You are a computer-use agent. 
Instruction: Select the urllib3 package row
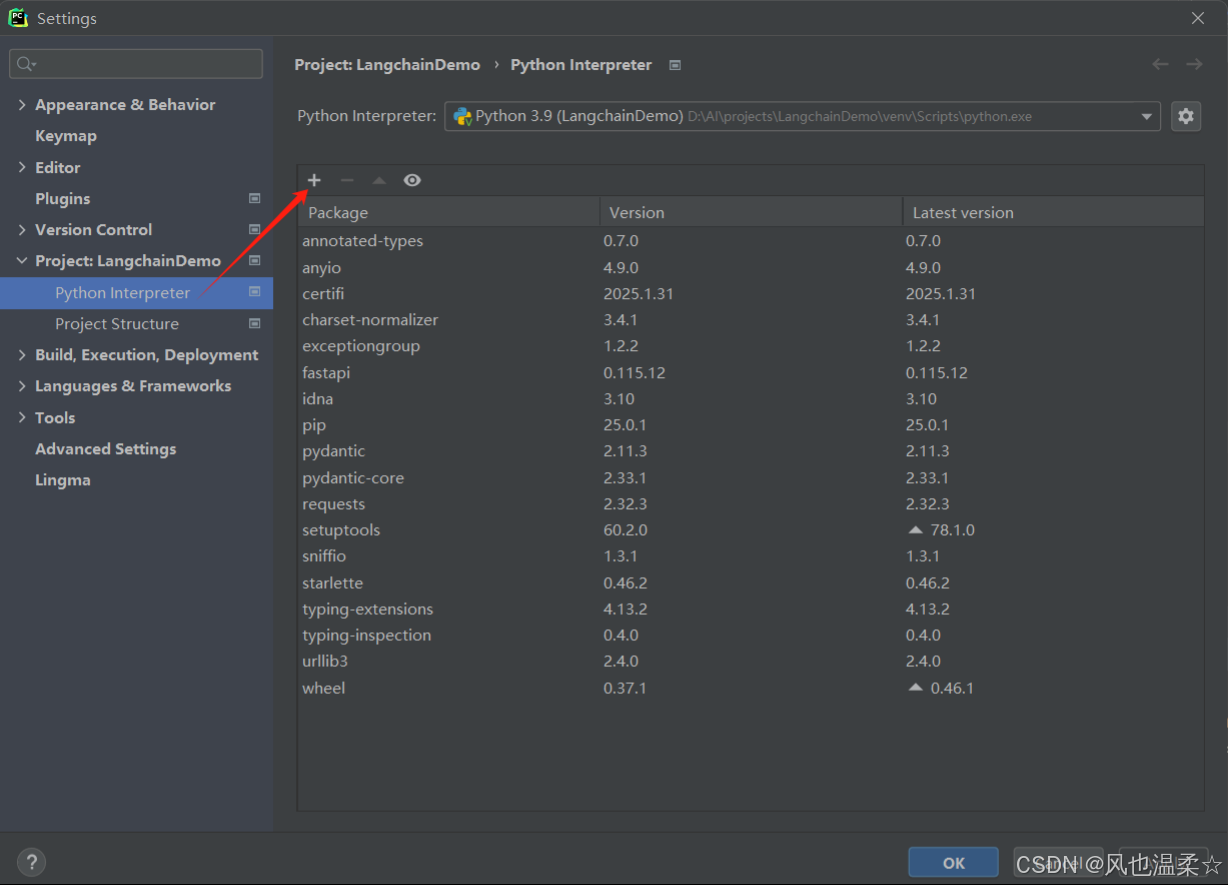[751, 661]
